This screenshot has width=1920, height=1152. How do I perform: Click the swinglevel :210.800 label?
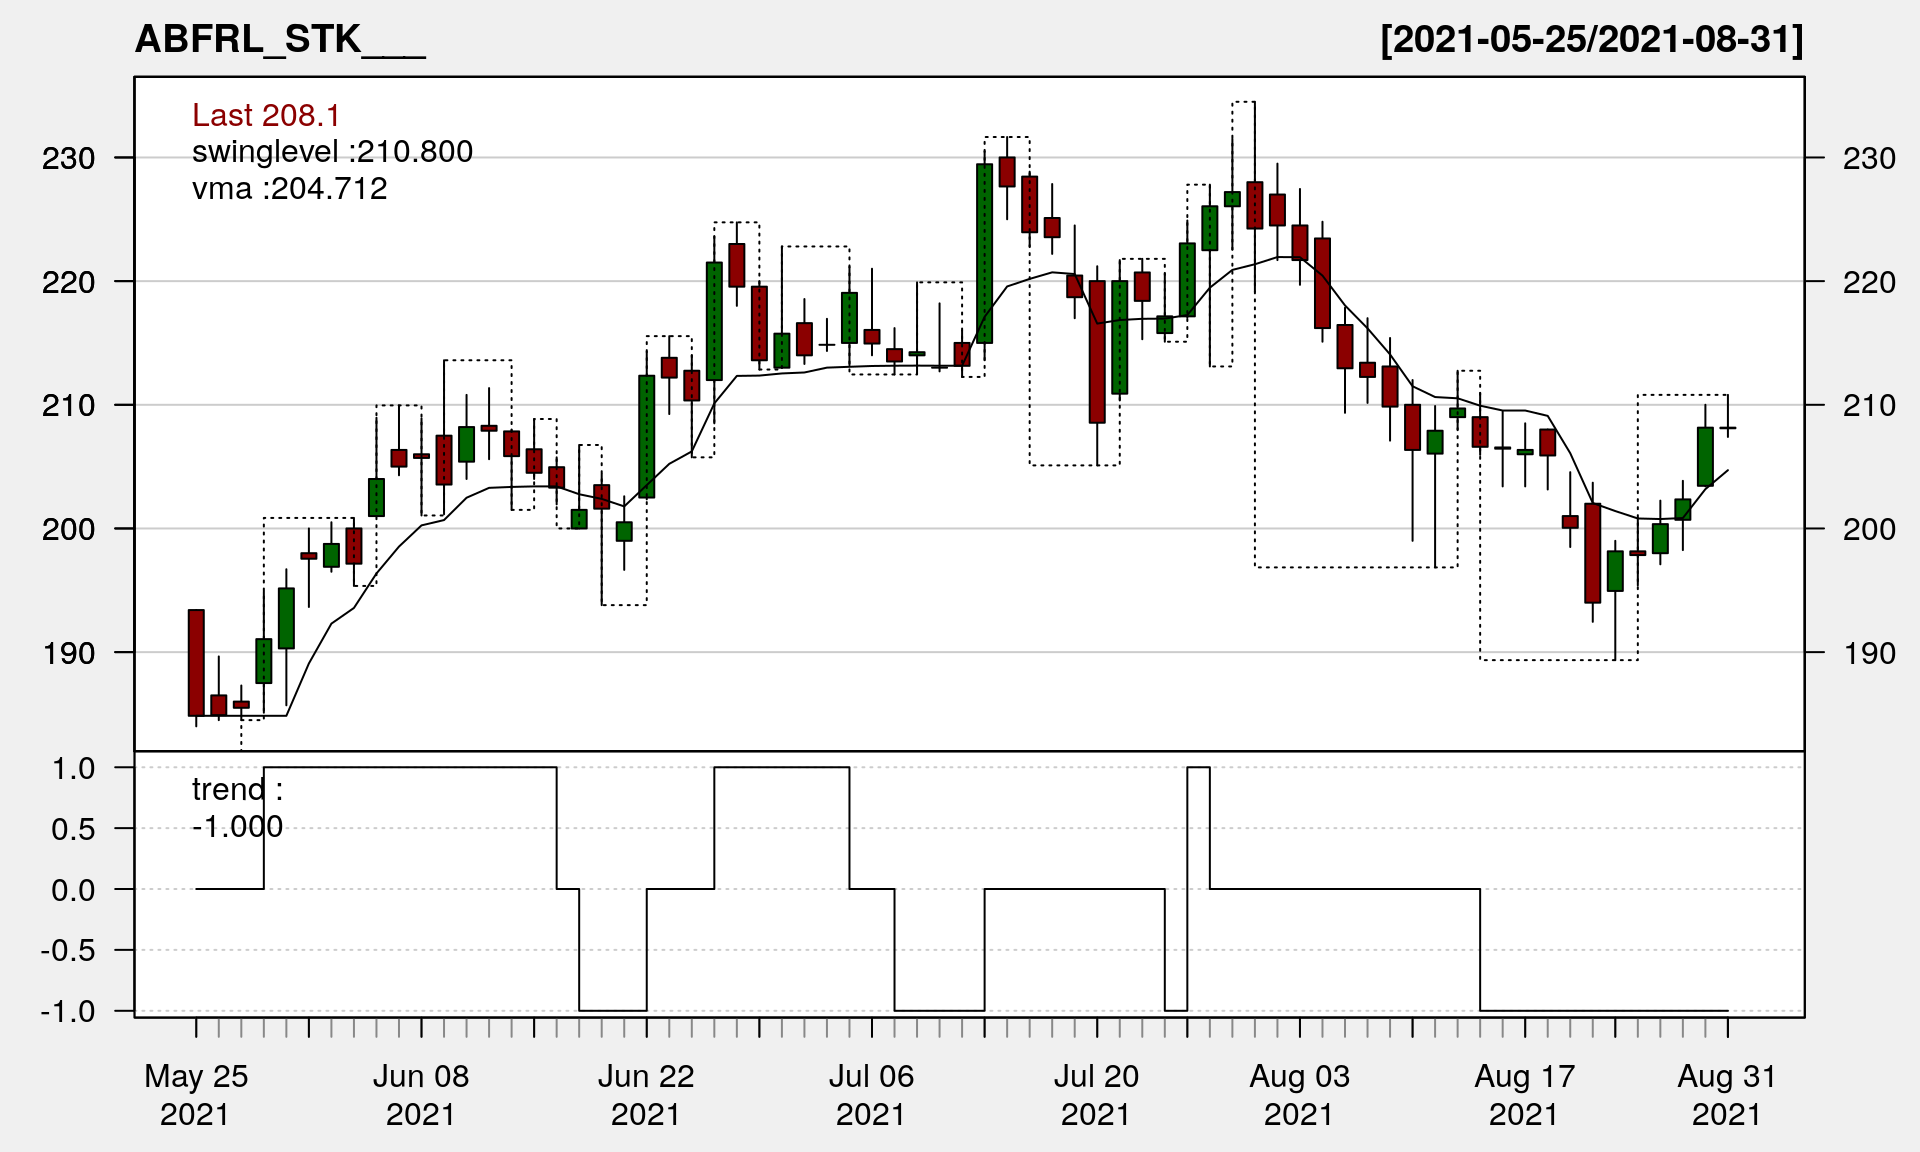coord(332,152)
